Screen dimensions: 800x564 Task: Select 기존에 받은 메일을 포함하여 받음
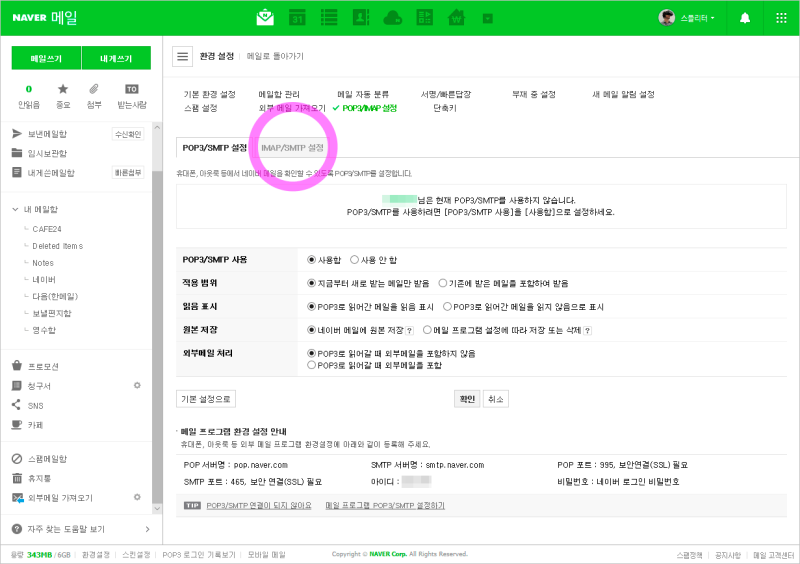(442, 283)
